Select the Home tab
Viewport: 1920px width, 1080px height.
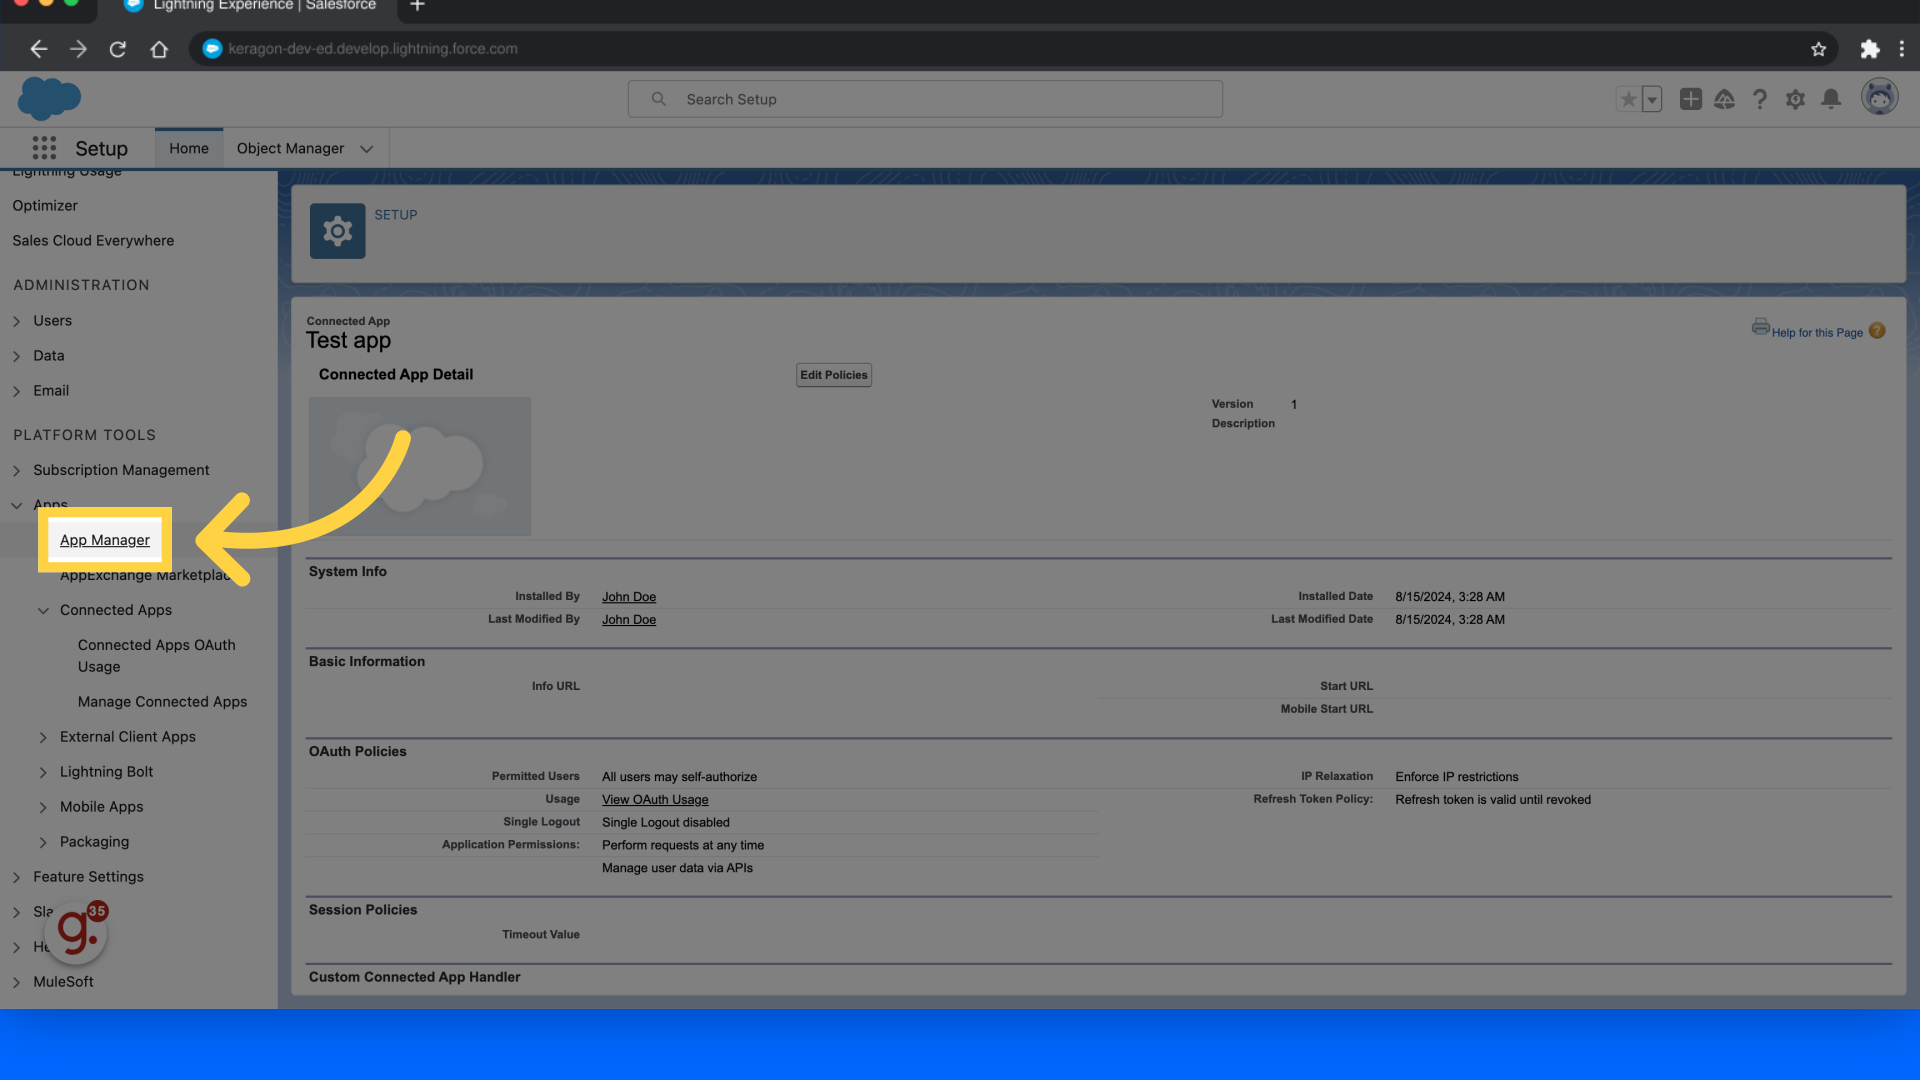click(x=189, y=148)
